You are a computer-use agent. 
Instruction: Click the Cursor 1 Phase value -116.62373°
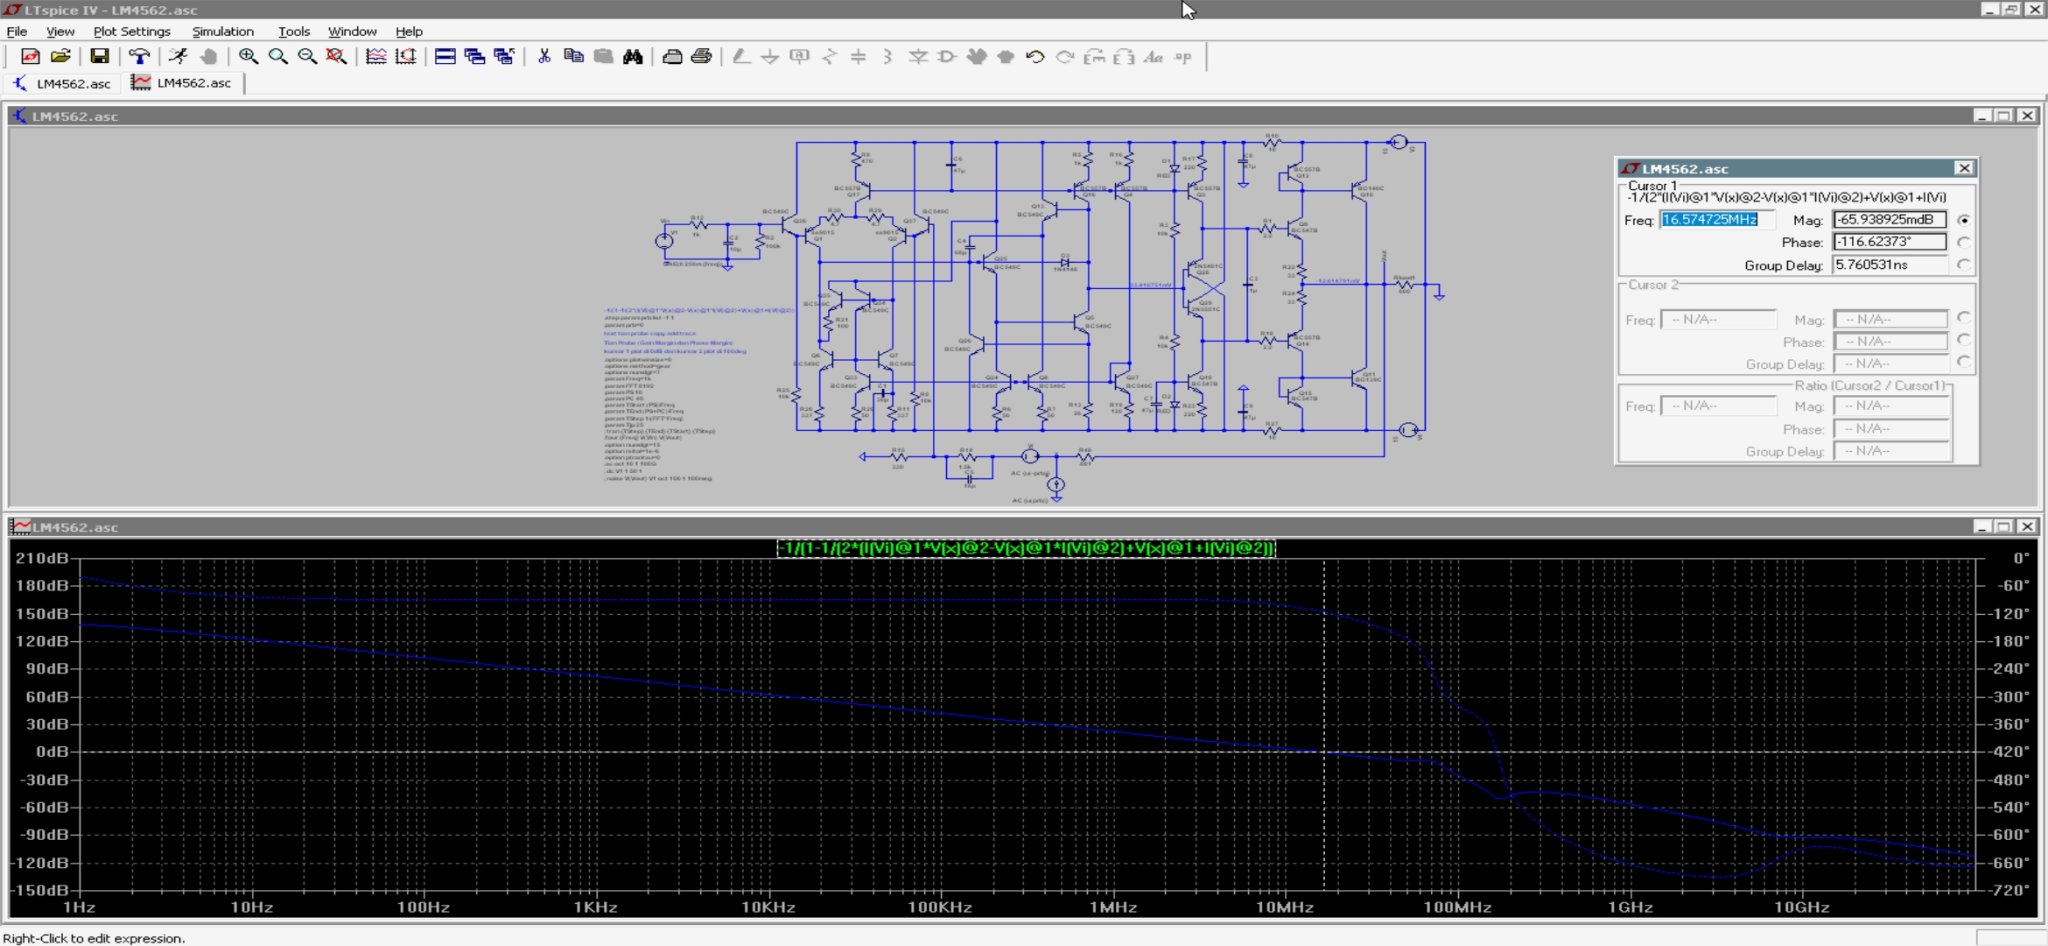[1890, 242]
